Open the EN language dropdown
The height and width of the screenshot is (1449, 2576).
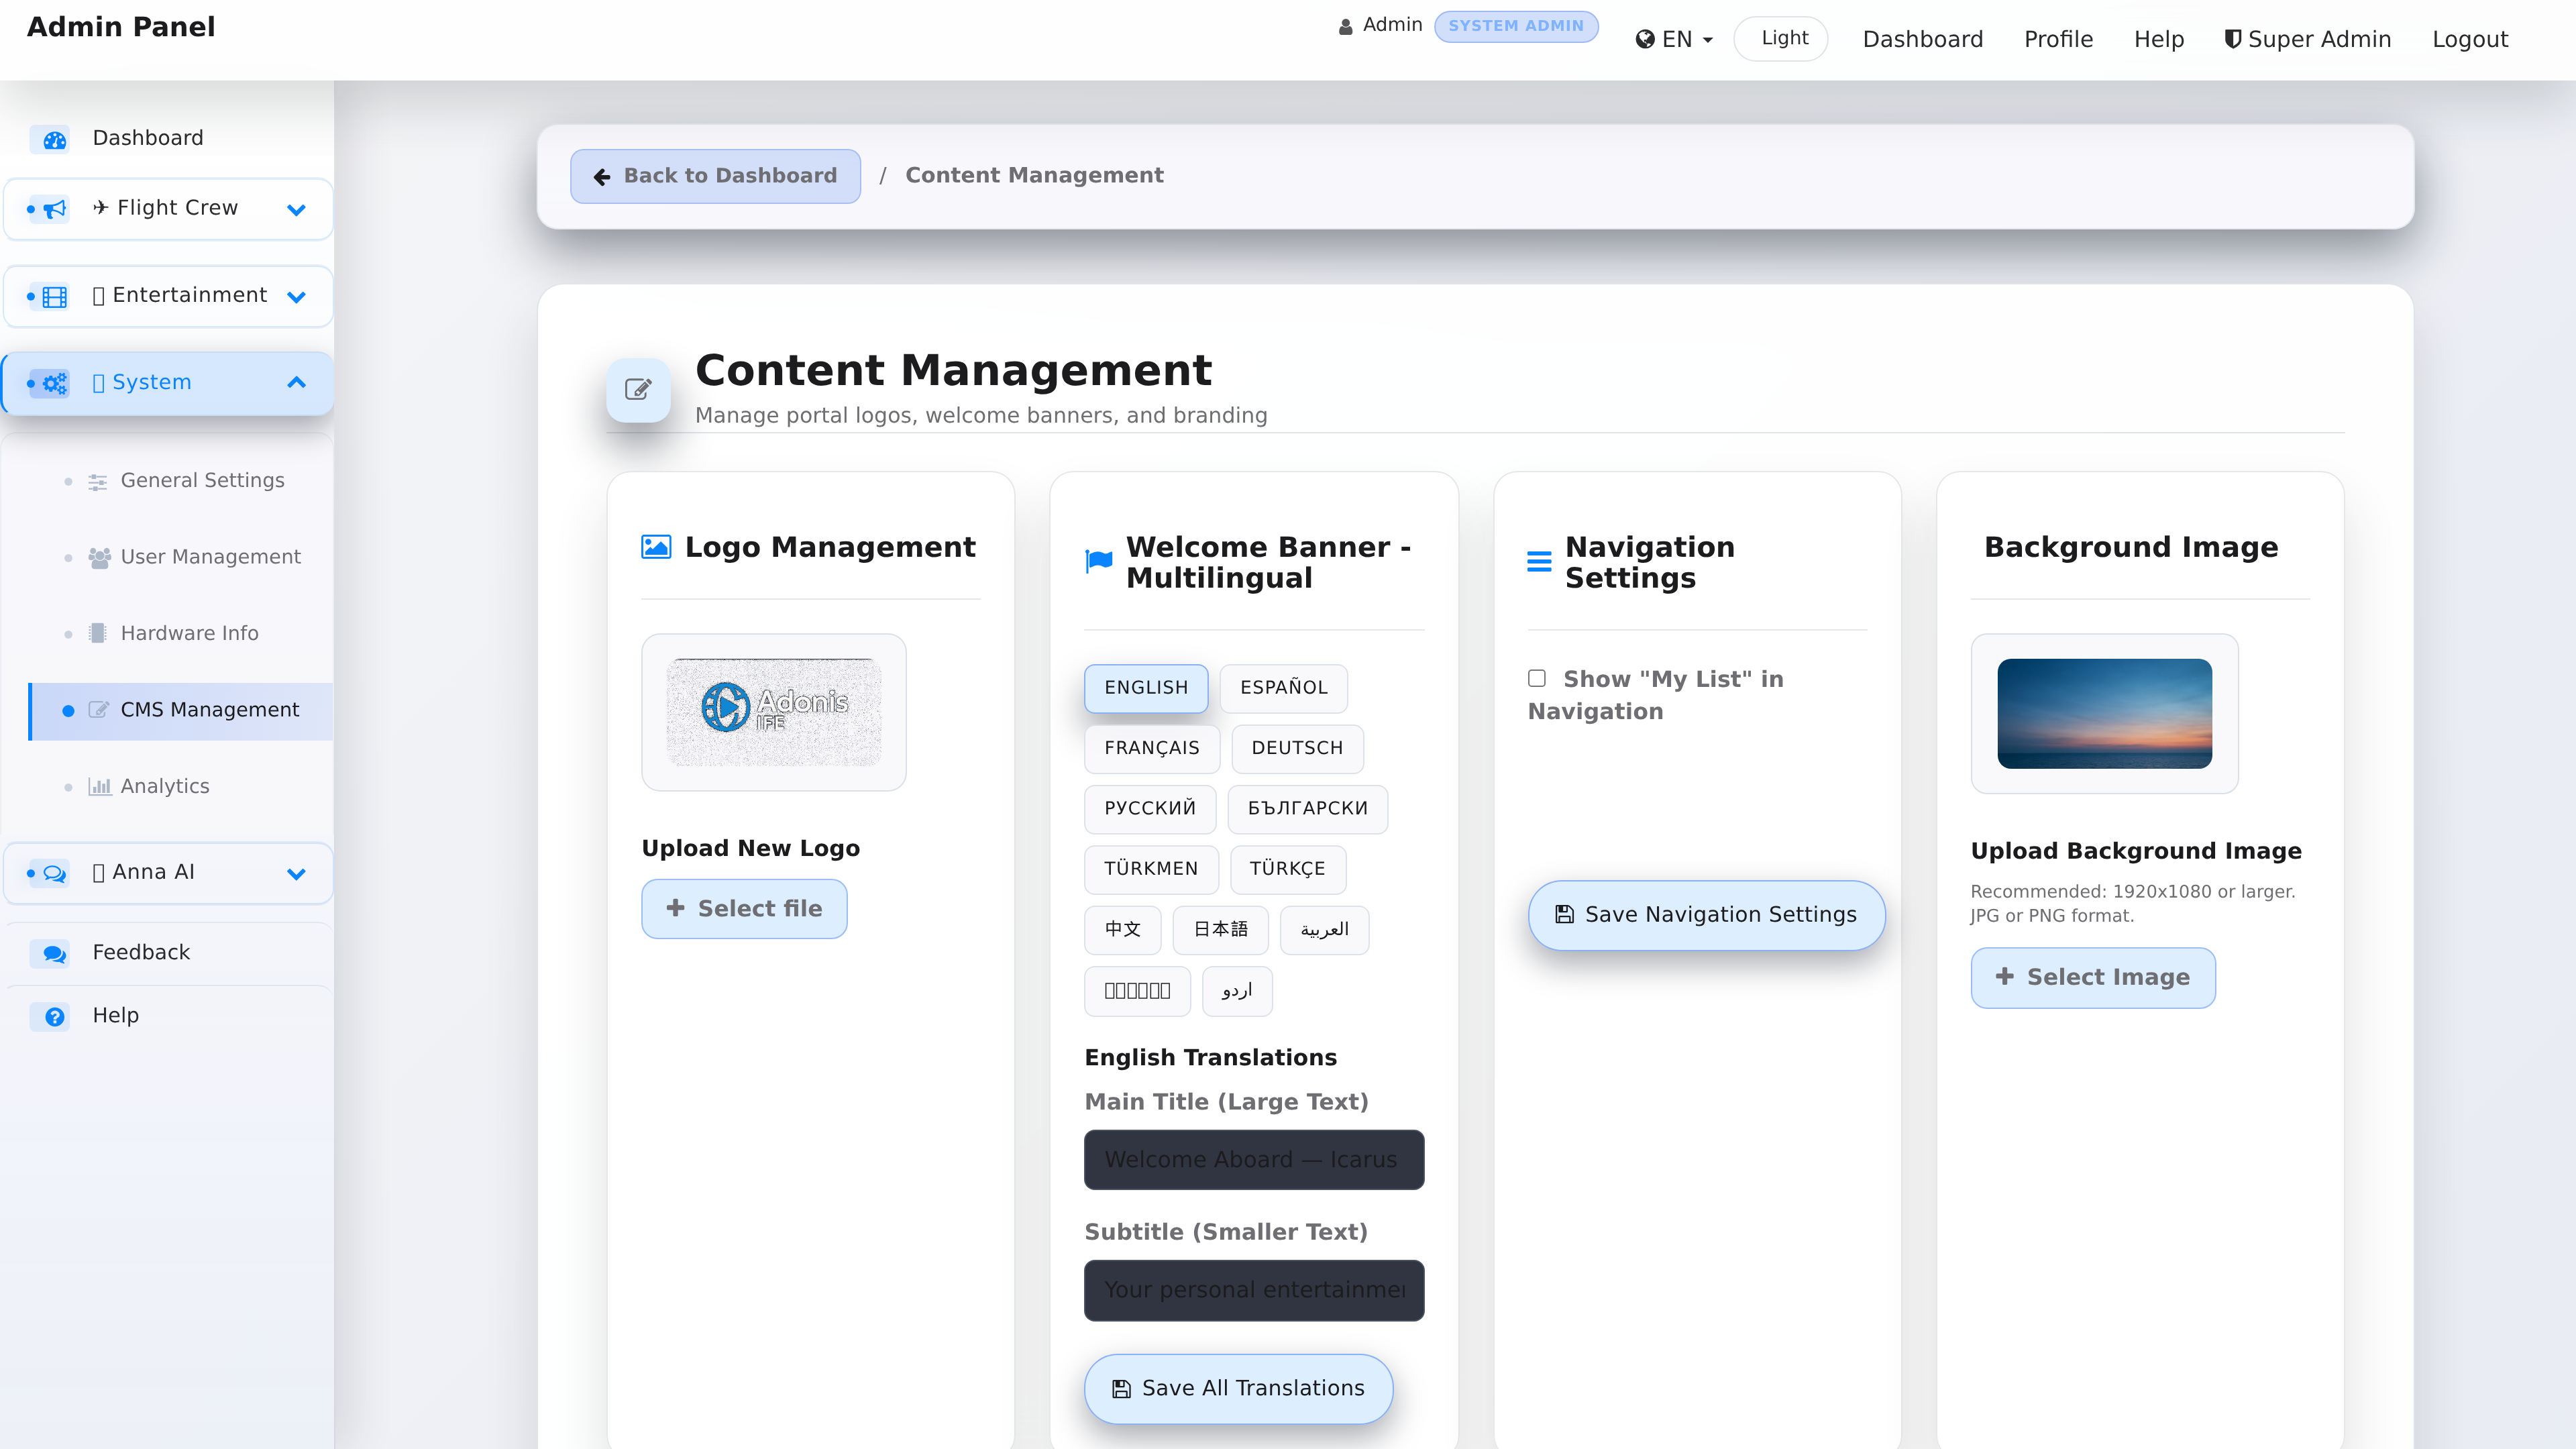click(1675, 40)
